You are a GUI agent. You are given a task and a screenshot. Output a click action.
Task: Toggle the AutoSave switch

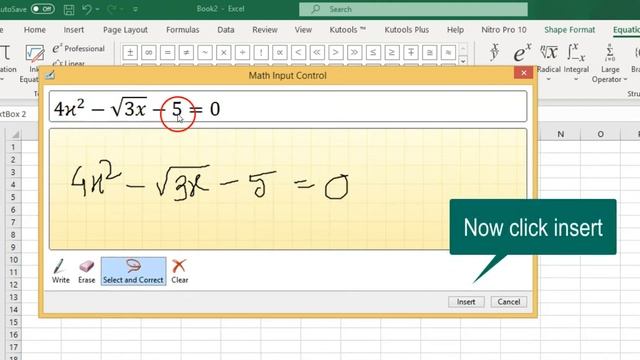[x=42, y=9]
